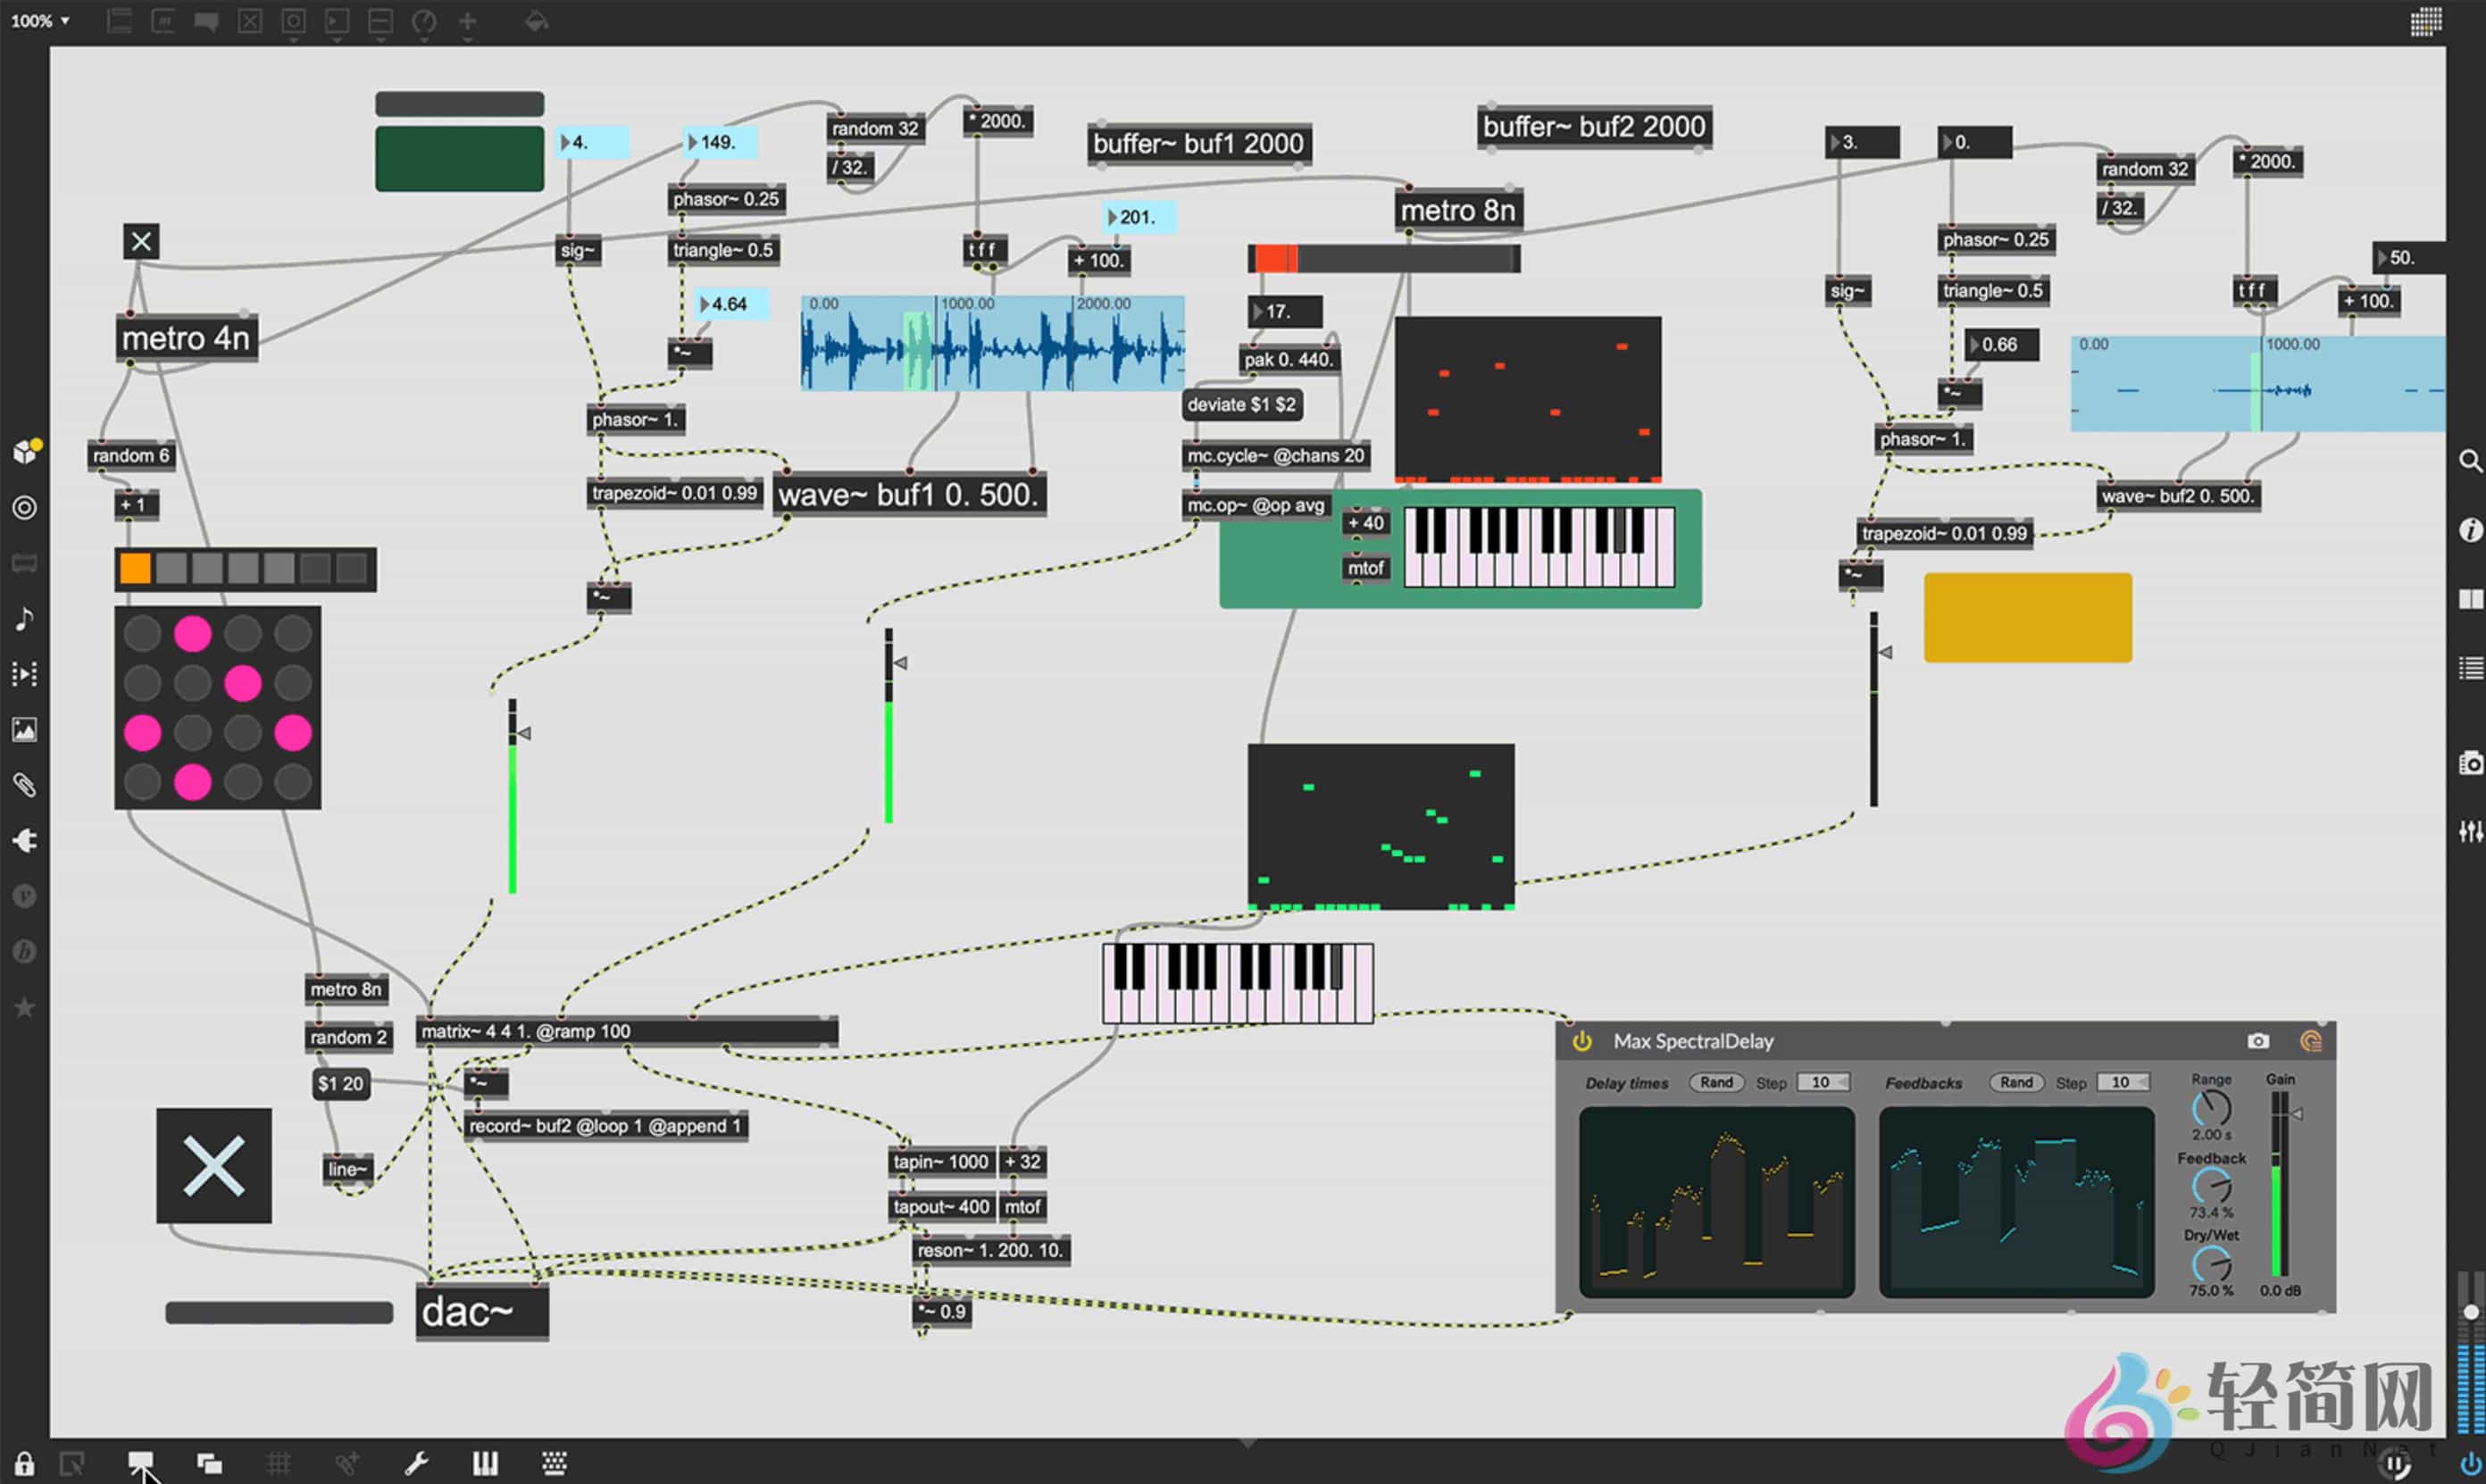Toggle the large X toggle near line~
This screenshot has height=1484, width=2486.
tap(214, 1165)
